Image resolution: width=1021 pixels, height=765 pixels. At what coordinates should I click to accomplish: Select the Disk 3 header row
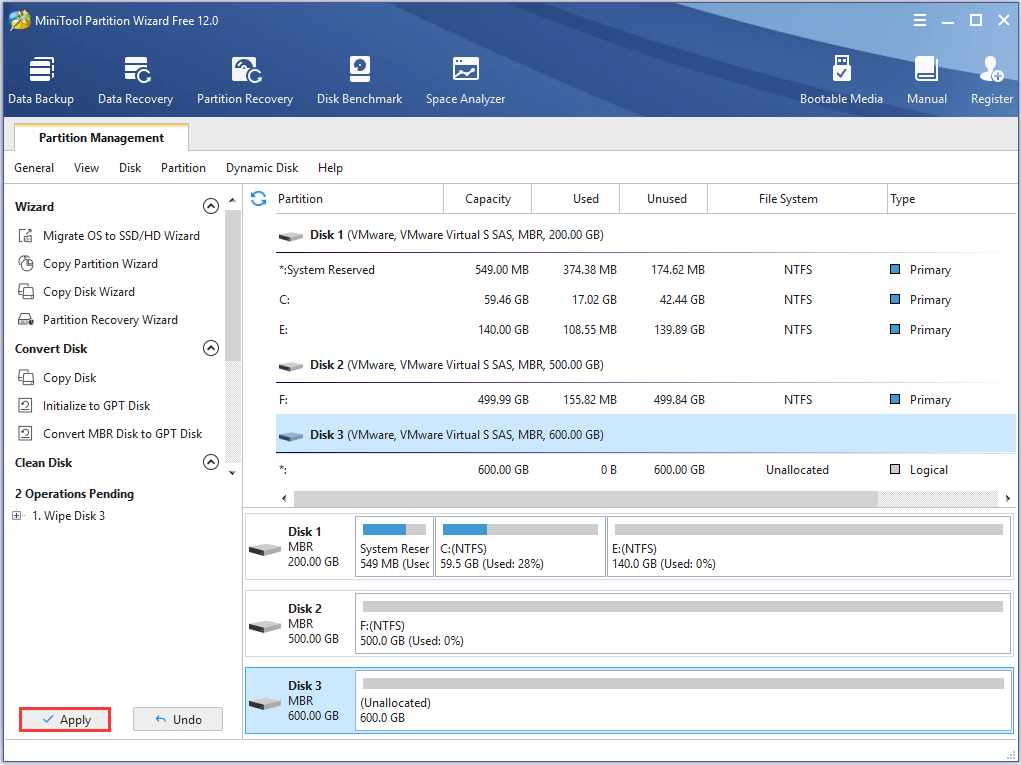pyautogui.click(x=645, y=434)
